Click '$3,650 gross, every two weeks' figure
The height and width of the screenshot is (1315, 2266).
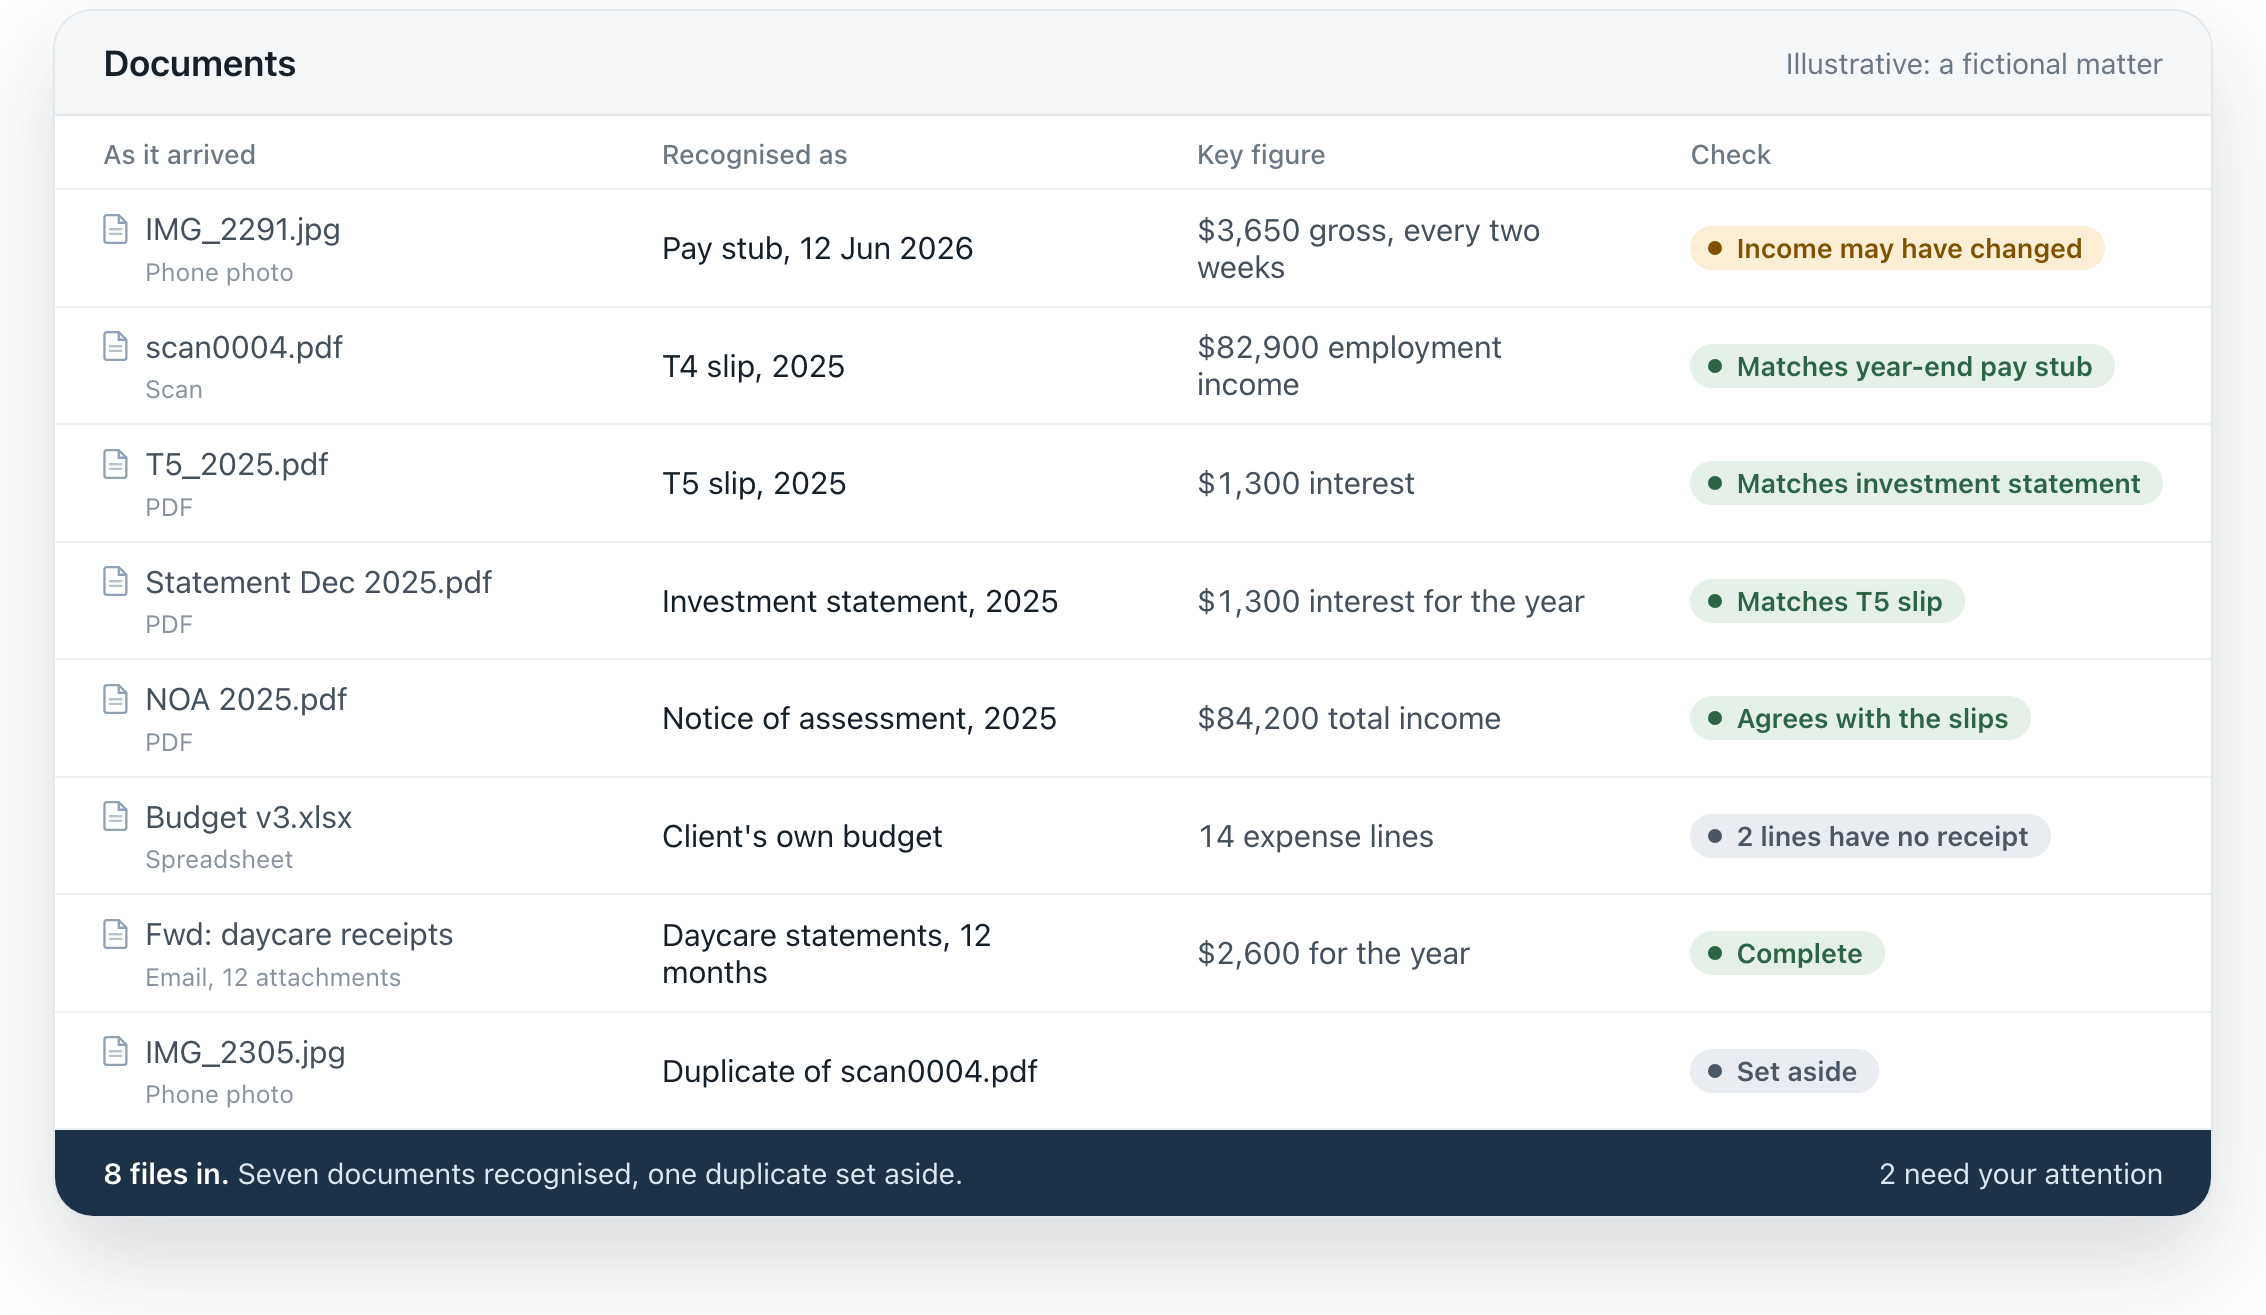click(x=1368, y=248)
